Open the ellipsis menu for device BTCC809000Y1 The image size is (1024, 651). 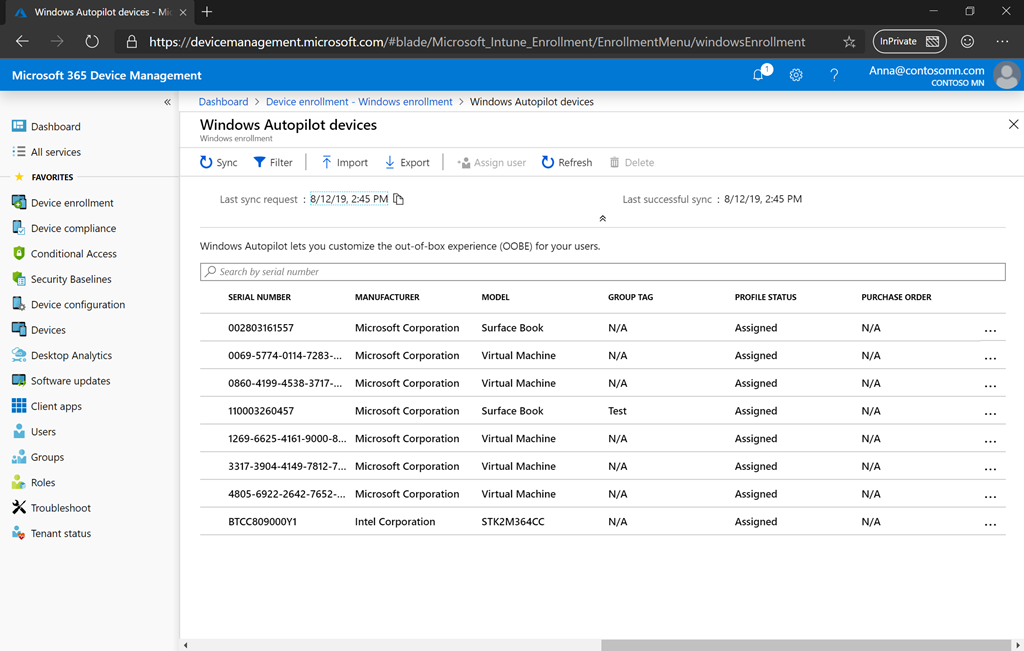pos(991,522)
